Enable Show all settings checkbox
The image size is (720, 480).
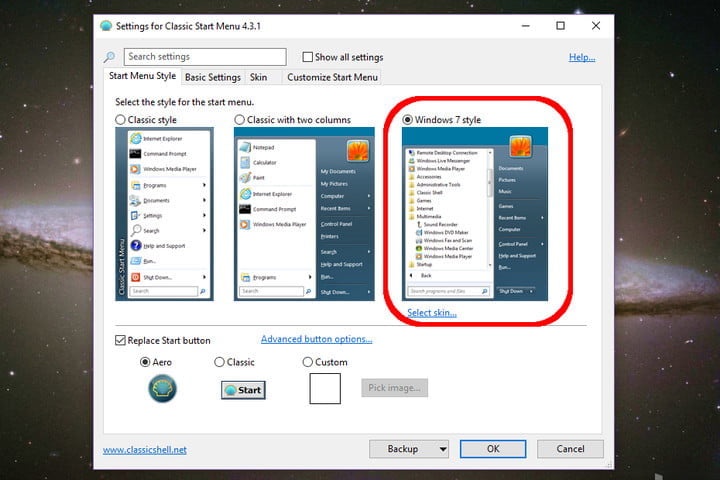click(308, 57)
